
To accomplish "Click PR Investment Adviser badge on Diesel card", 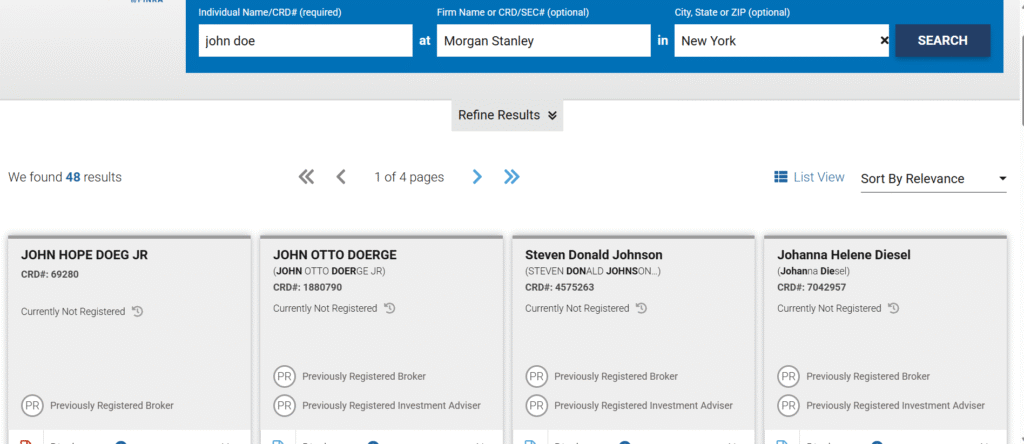I will (x=788, y=405).
